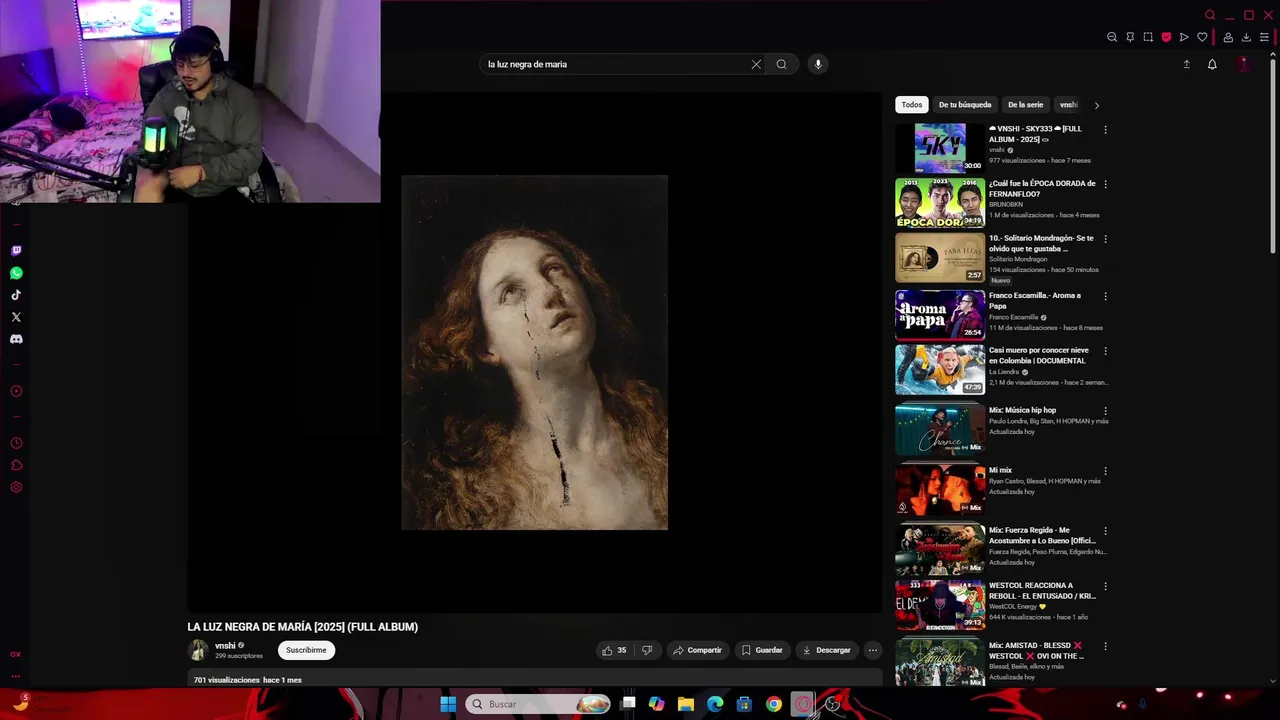Open File Explorer from the taskbar
Viewport: 1280px width, 720px height.
pos(686,704)
